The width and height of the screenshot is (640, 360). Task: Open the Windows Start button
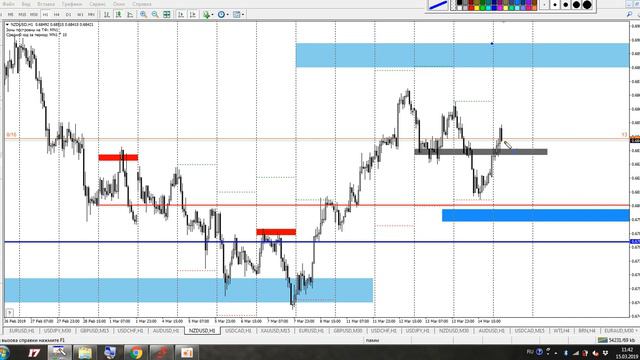tap(4, 352)
